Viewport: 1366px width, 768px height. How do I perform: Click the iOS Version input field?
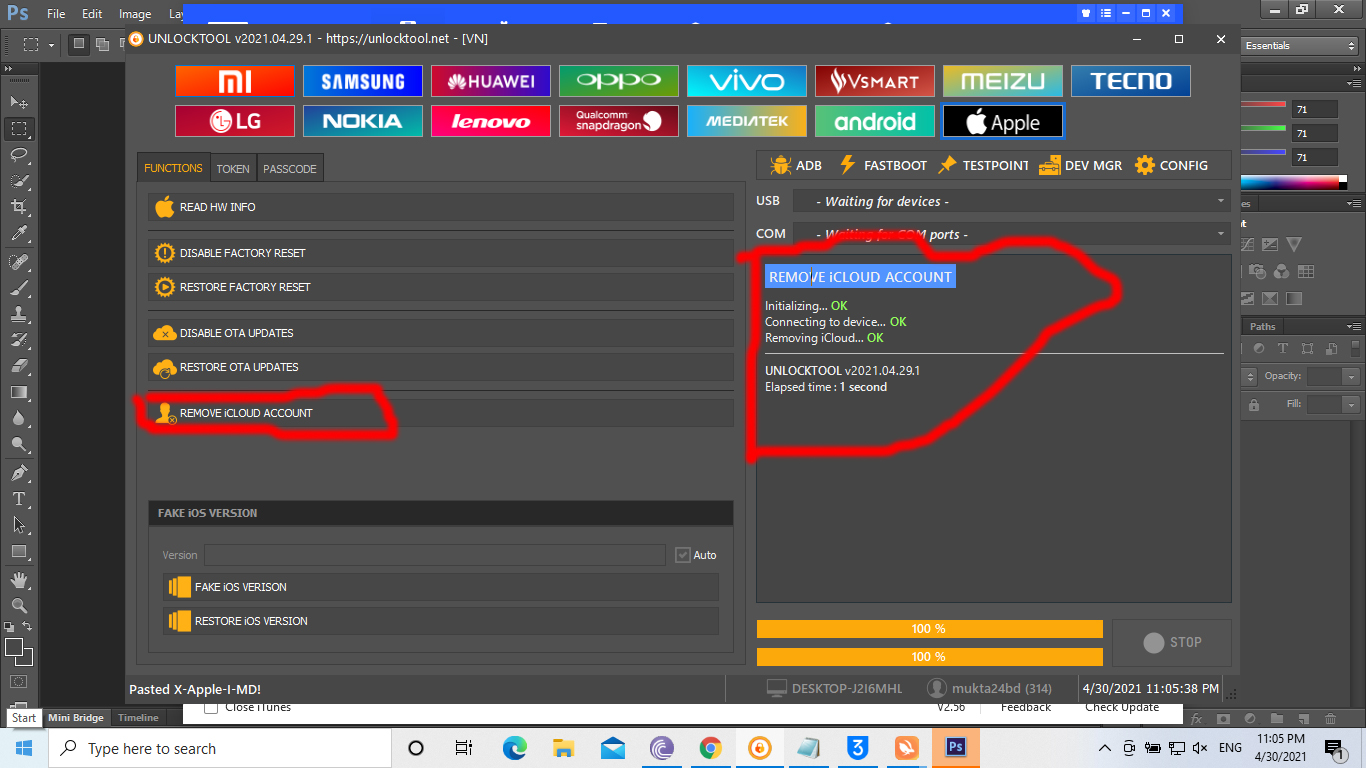(435, 555)
